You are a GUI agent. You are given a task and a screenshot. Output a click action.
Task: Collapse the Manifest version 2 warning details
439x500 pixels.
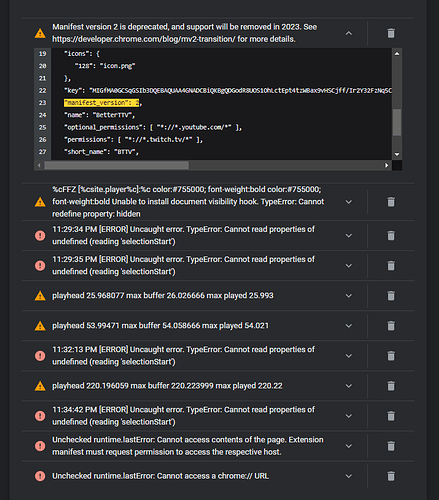coord(349,33)
